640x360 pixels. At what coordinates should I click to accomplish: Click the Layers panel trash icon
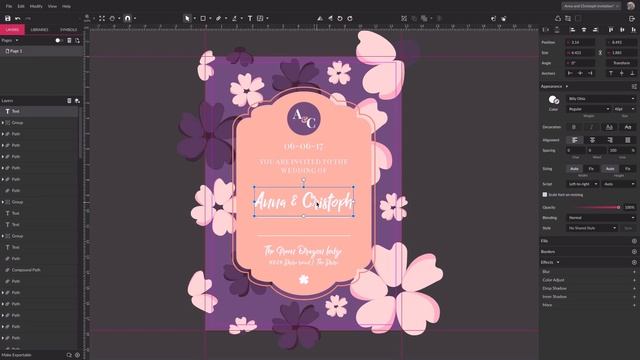(69, 100)
